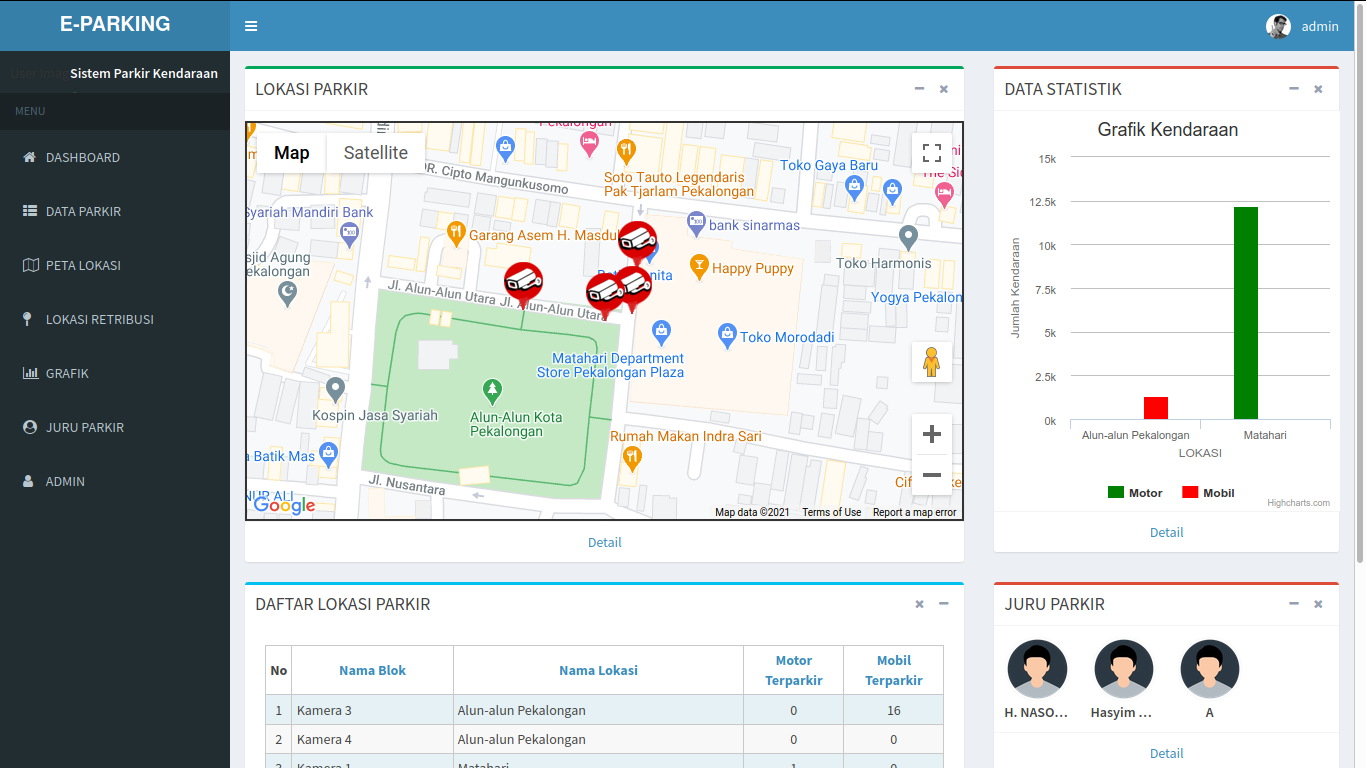Click the leftmost red camera marker on the map
Screen dimensions: 1366x768
pos(523,284)
